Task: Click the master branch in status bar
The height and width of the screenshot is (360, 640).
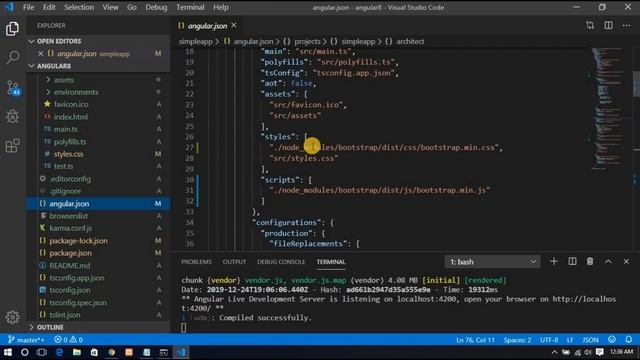Action: pos(26,340)
